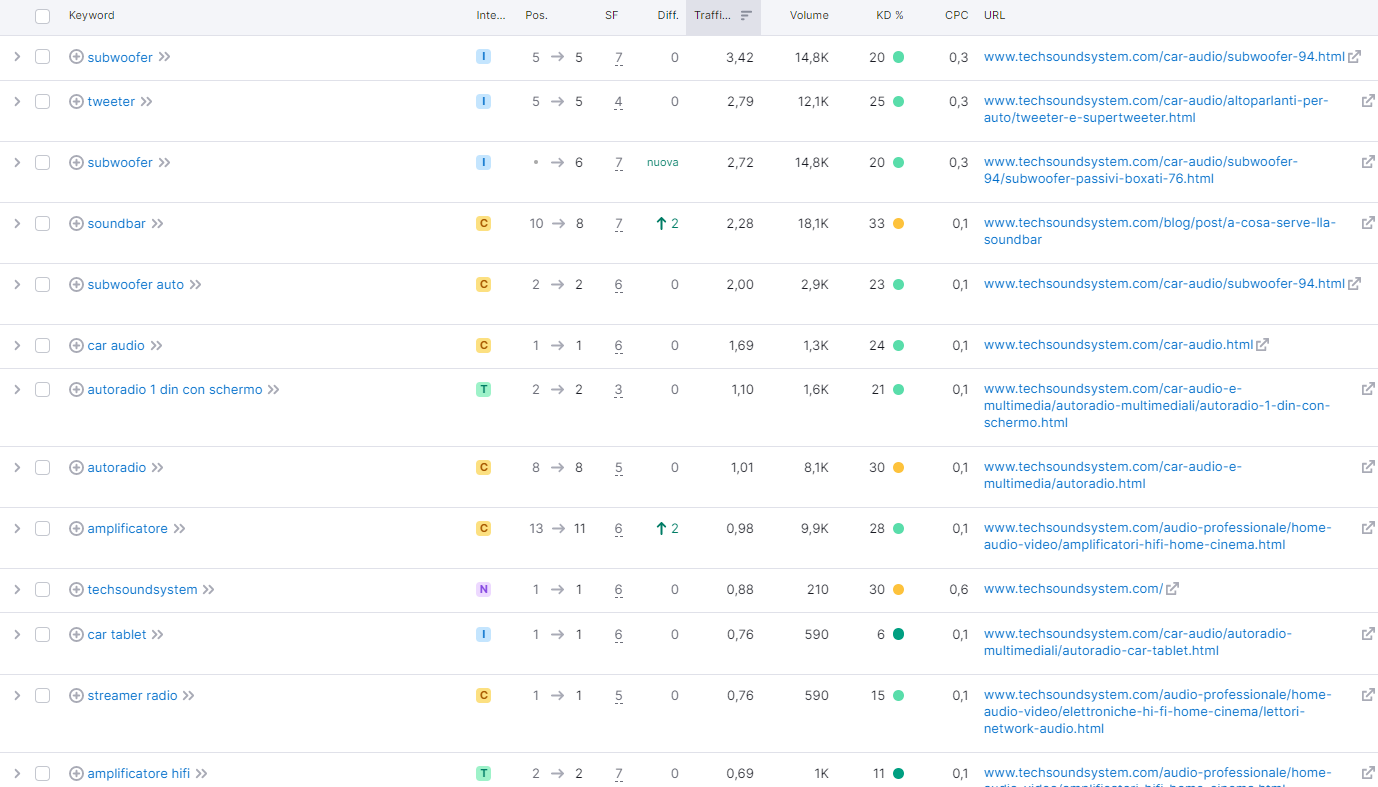Image resolution: width=1378 pixels, height=787 pixels.
Task: Sort by the CPC column header
Action: [956, 15]
